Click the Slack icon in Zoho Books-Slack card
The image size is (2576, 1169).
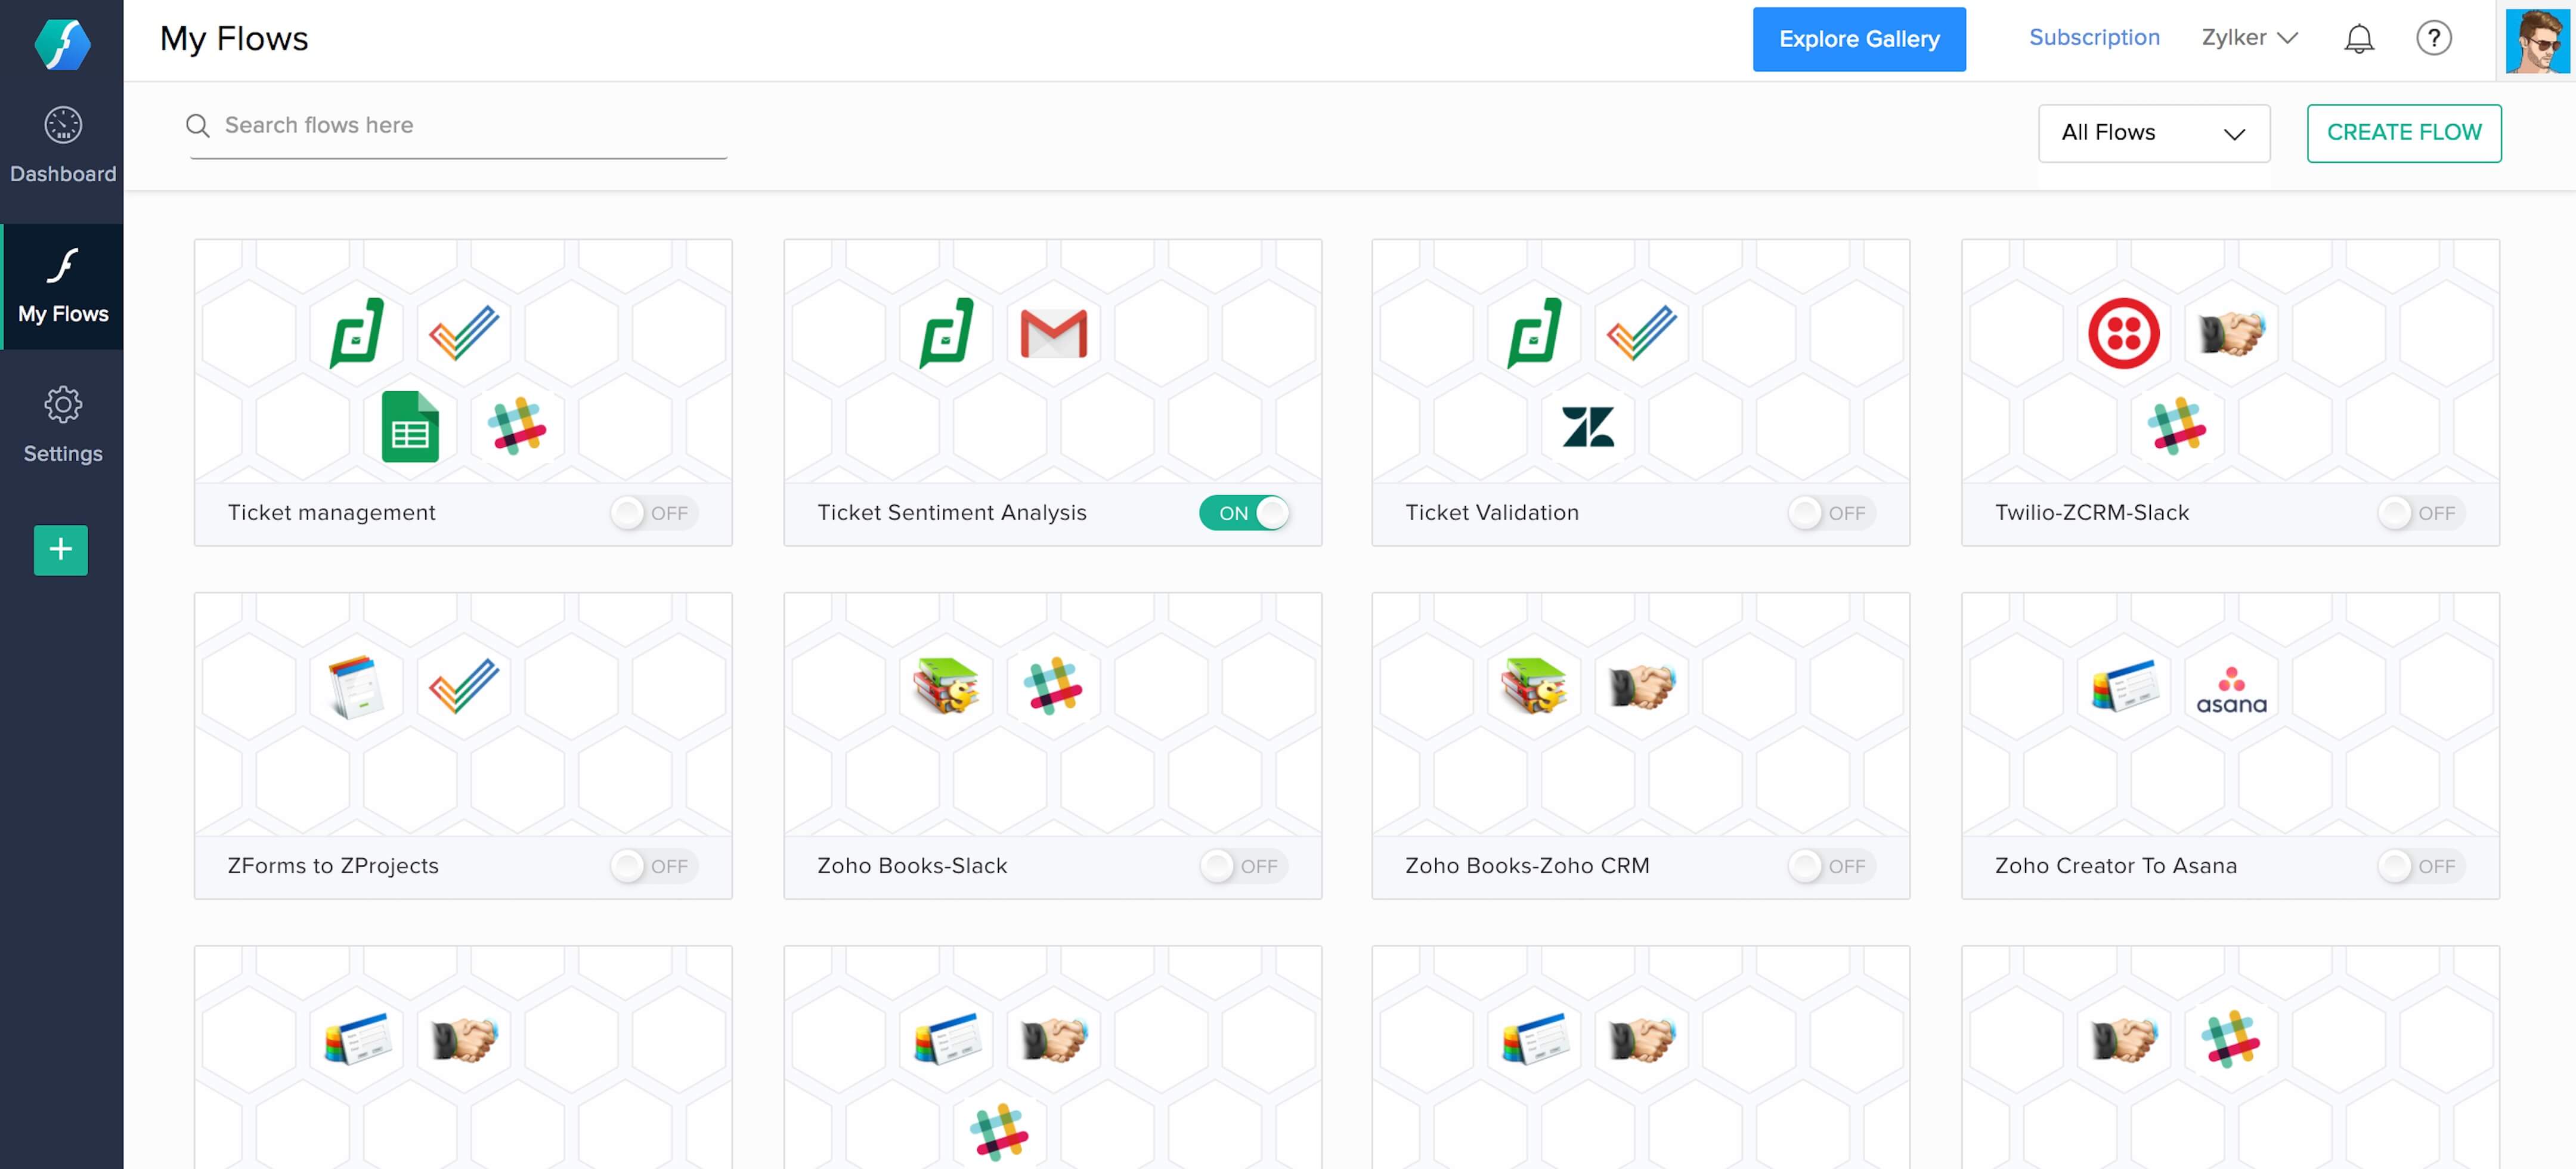click(1053, 686)
